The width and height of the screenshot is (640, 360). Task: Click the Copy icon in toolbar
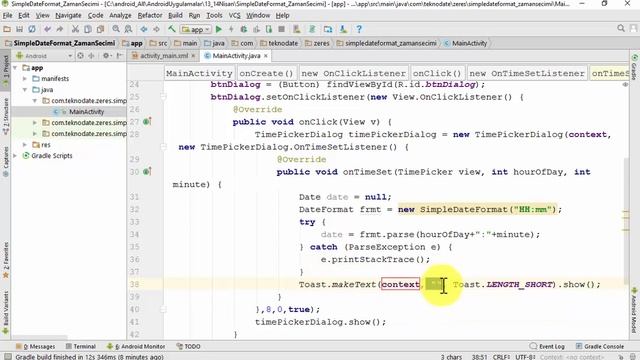point(88,29)
